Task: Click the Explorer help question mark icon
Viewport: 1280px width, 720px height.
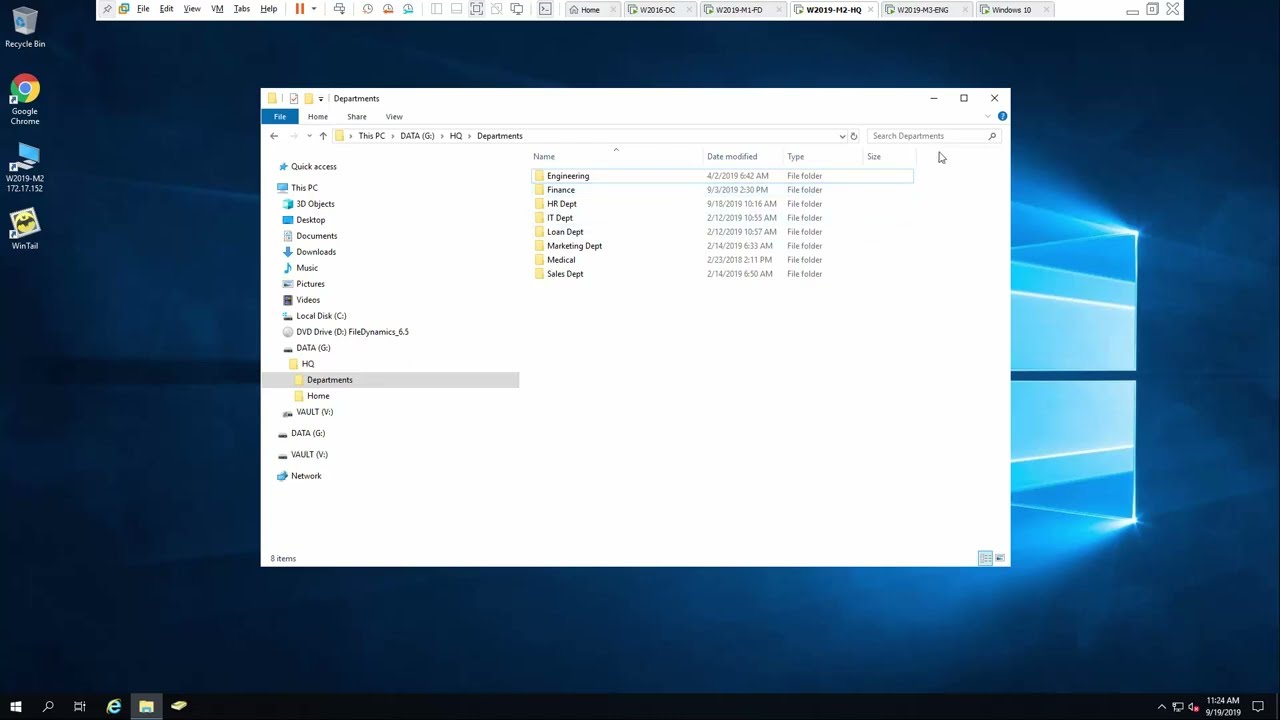Action: pos(1002,117)
